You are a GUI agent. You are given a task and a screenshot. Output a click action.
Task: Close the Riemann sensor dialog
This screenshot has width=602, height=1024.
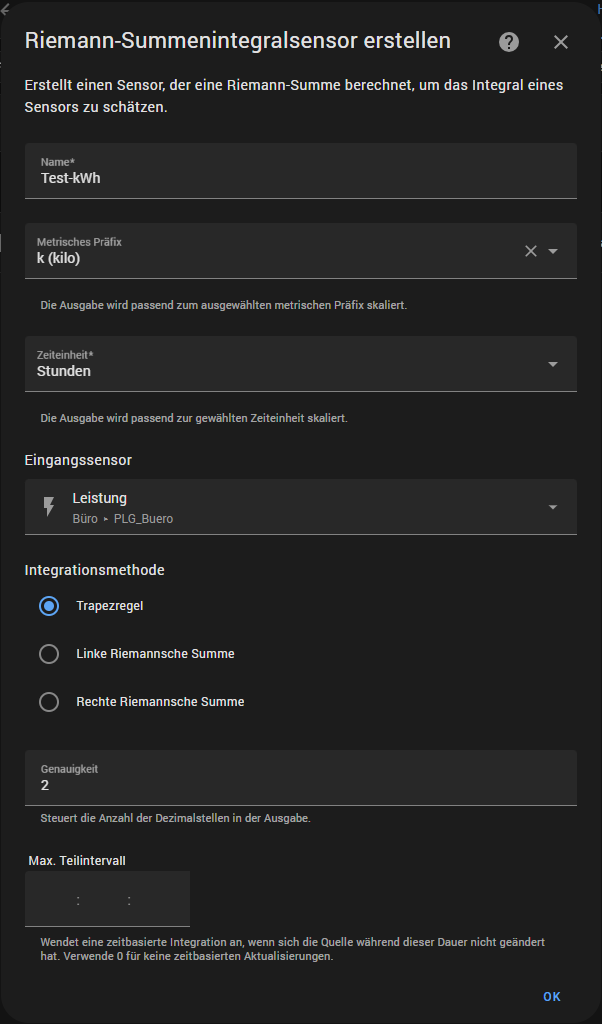pyautogui.click(x=561, y=42)
